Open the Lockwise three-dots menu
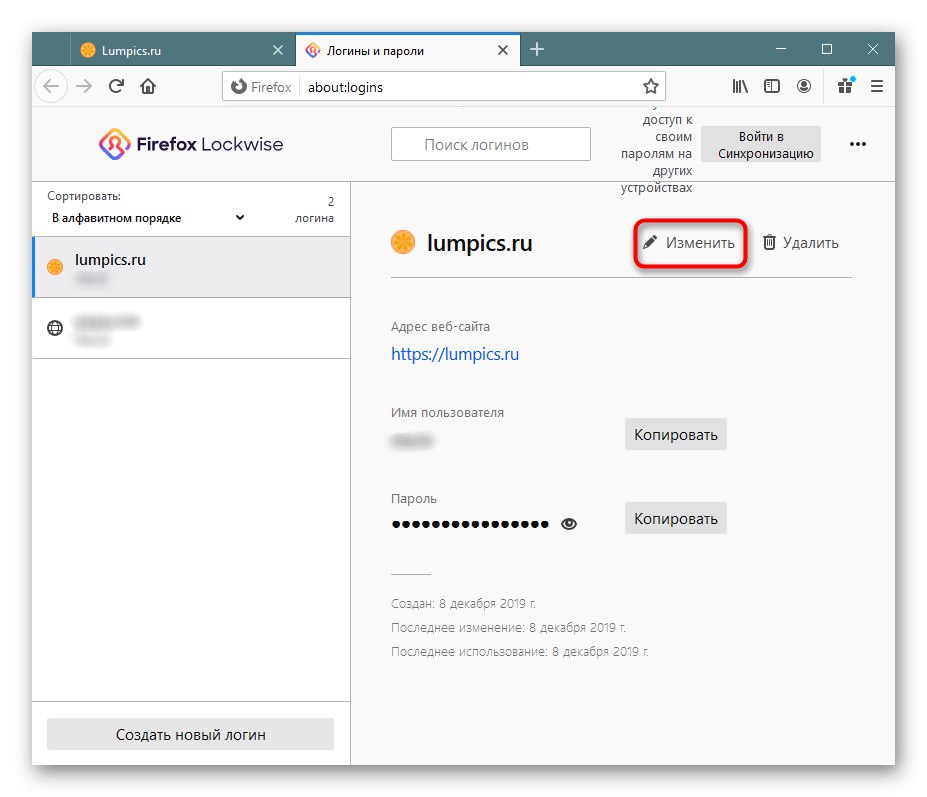This screenshot has width=927, height=797. [x=857, y=144]
